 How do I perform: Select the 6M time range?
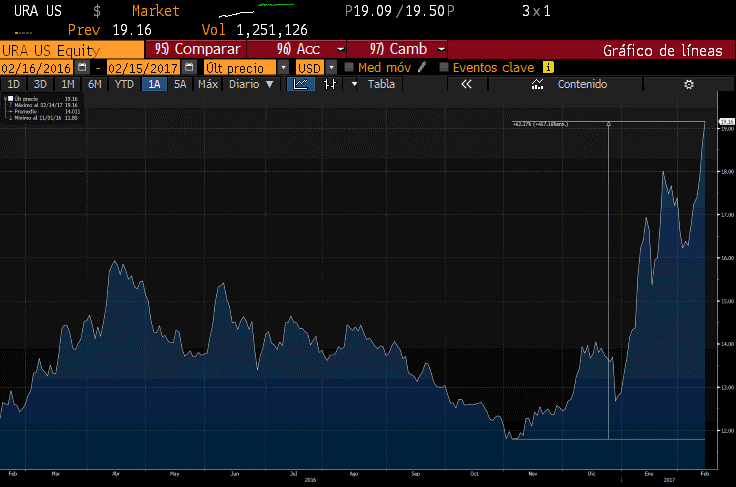(x=95, y=84)
